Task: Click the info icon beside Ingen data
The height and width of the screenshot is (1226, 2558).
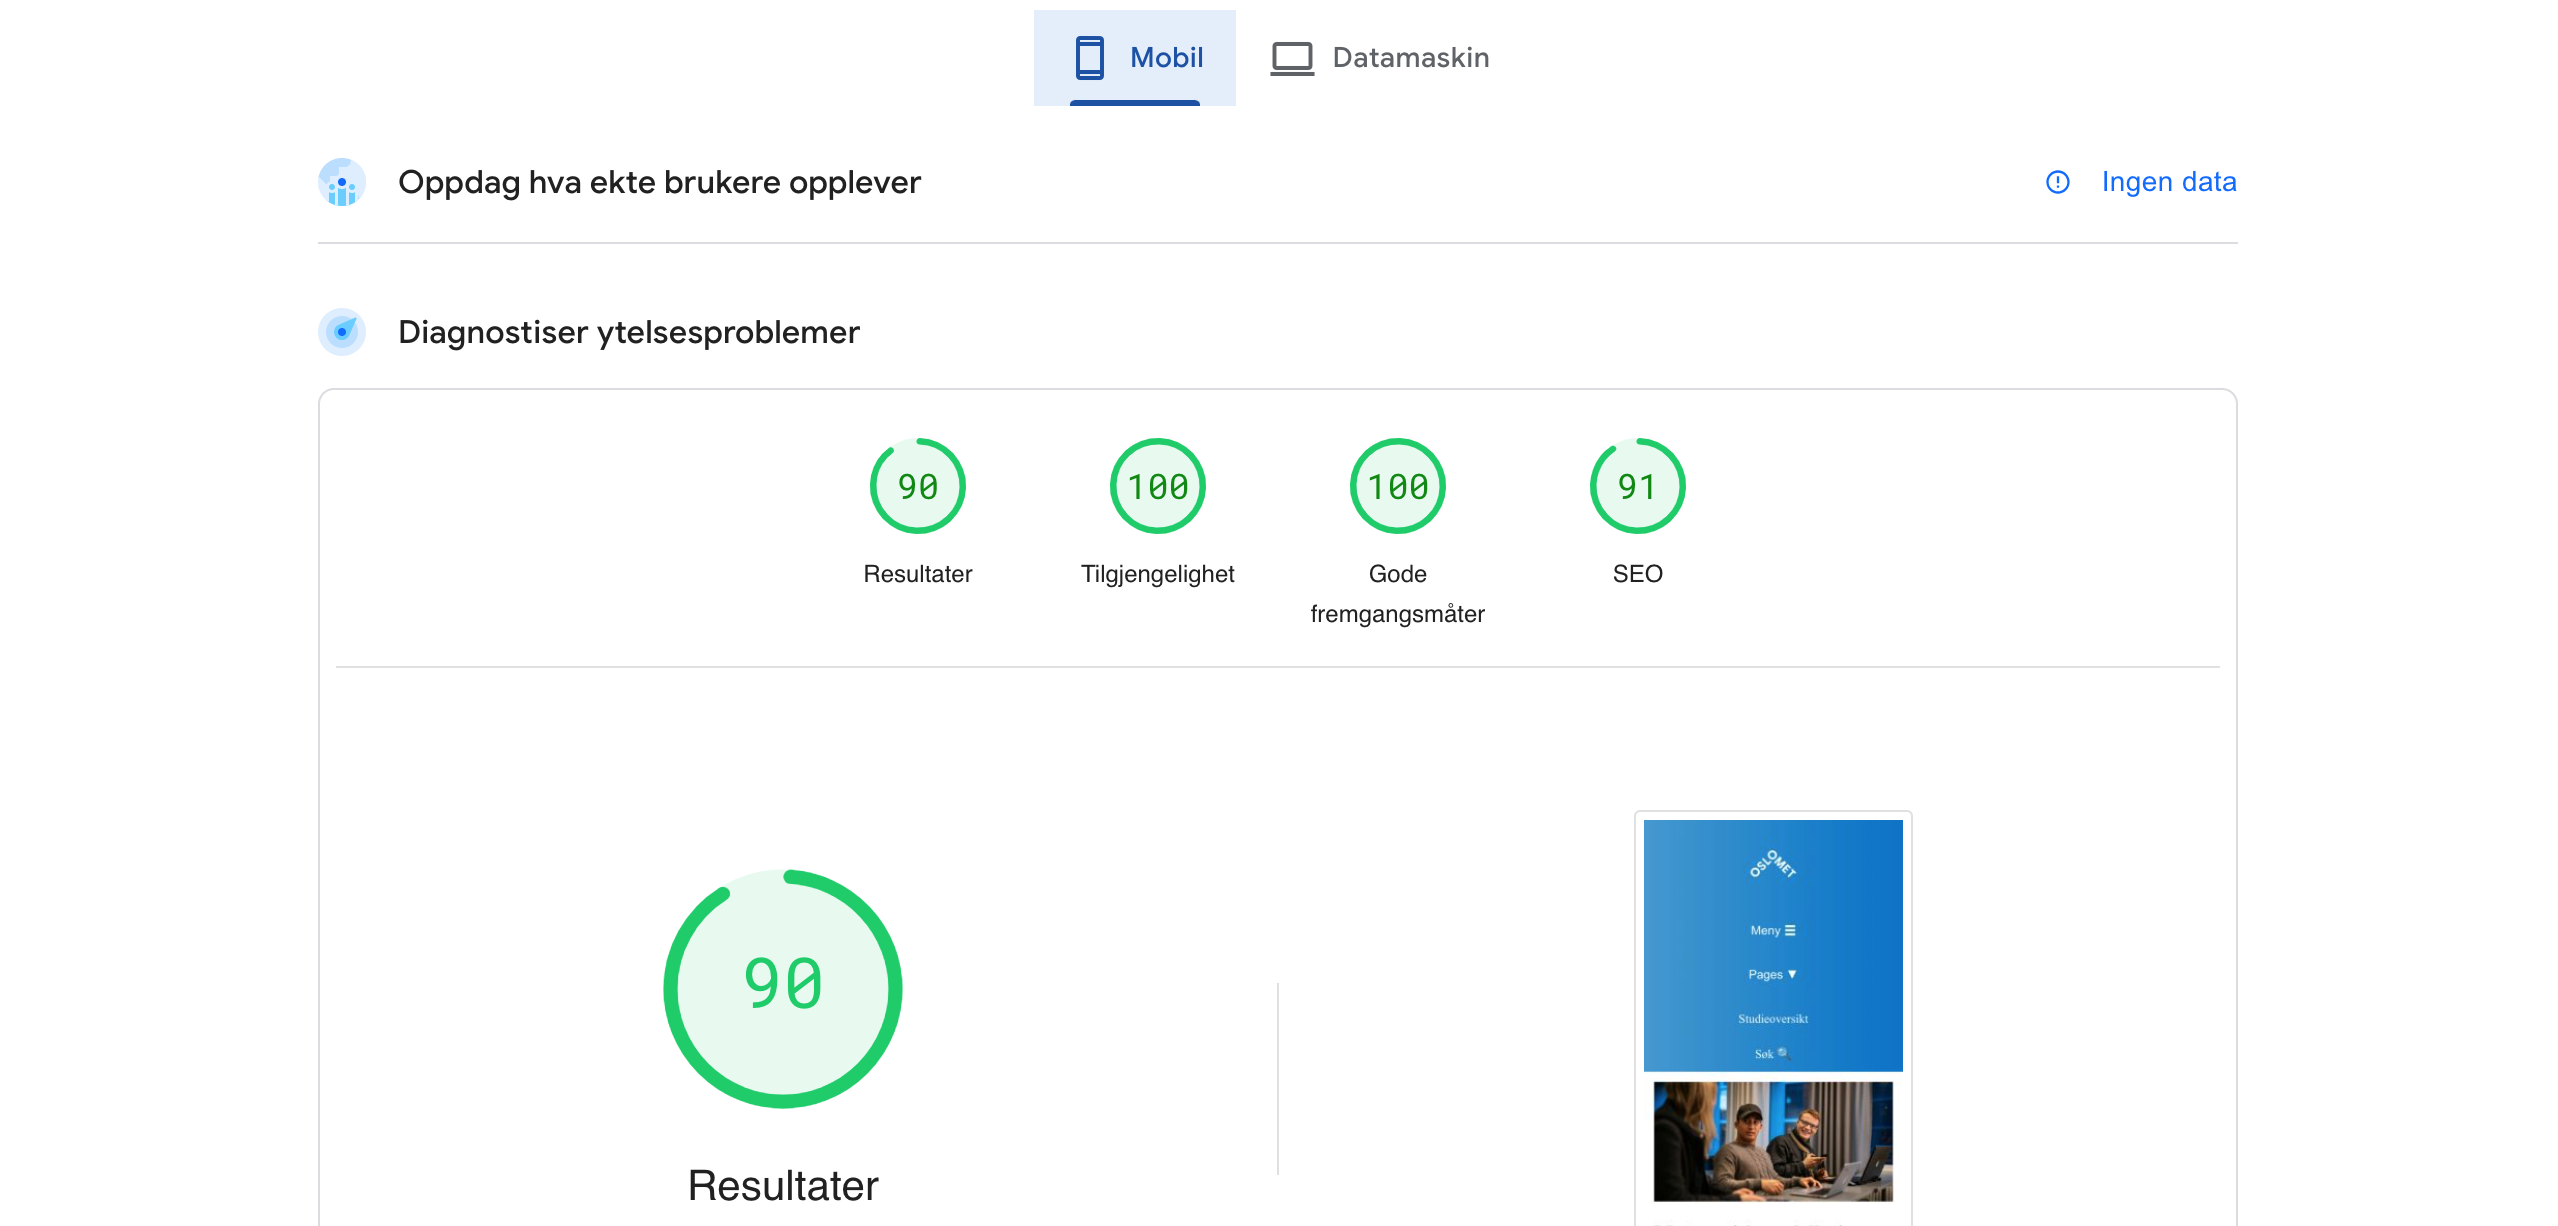Action: [2057, 182]
